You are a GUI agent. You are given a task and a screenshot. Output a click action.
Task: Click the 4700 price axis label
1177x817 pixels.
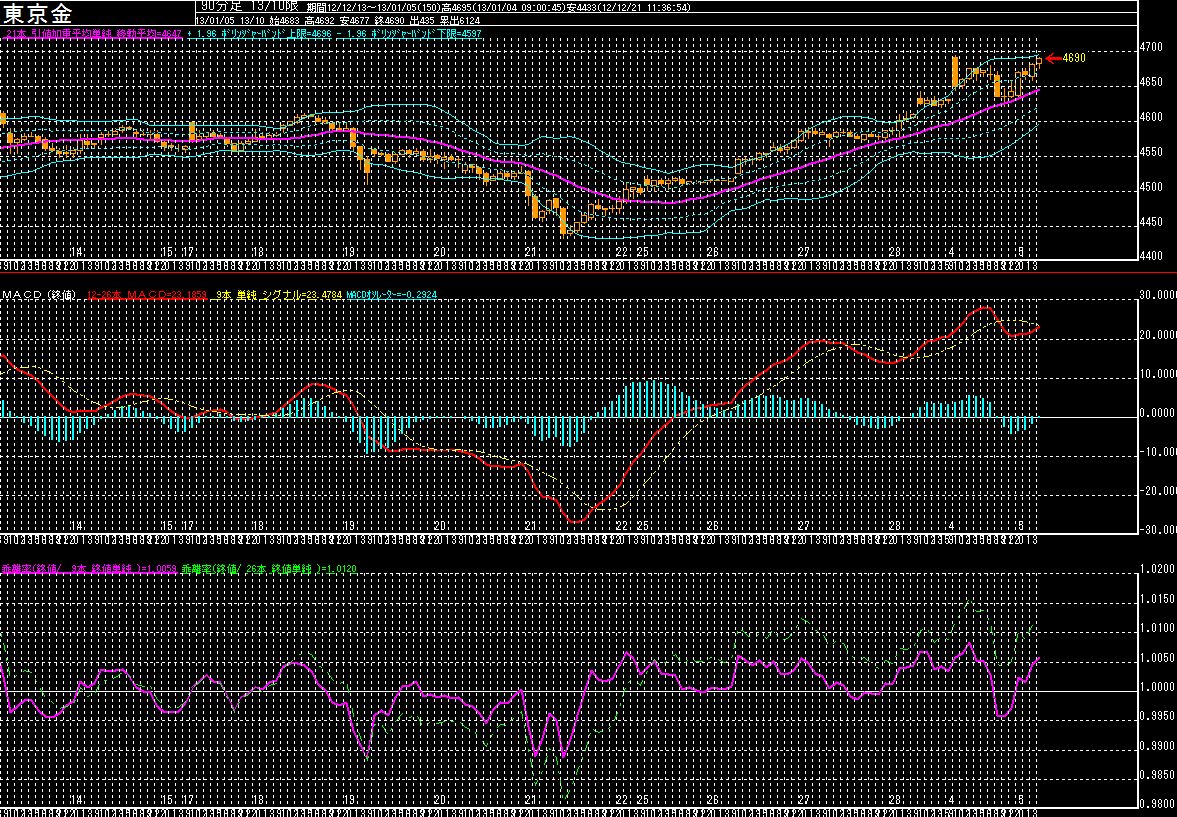[1151, 47]
